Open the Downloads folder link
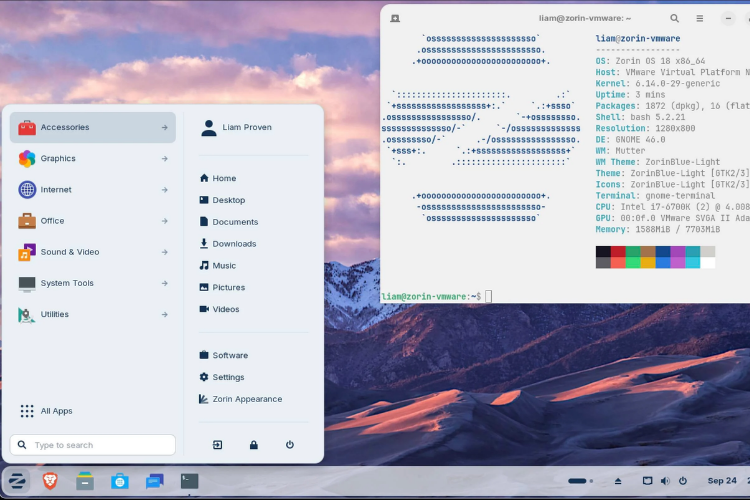The height and width of the screenshot is (500, 750). tap(228, 244)
